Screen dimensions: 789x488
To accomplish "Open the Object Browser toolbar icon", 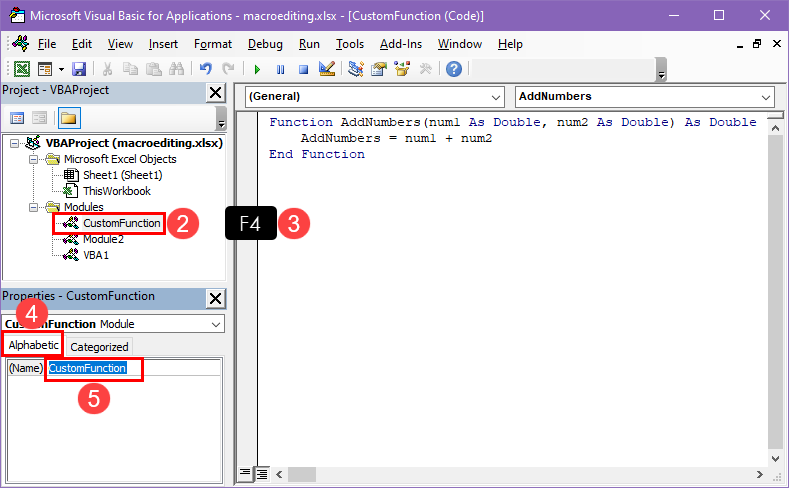I will click(402, 69).
